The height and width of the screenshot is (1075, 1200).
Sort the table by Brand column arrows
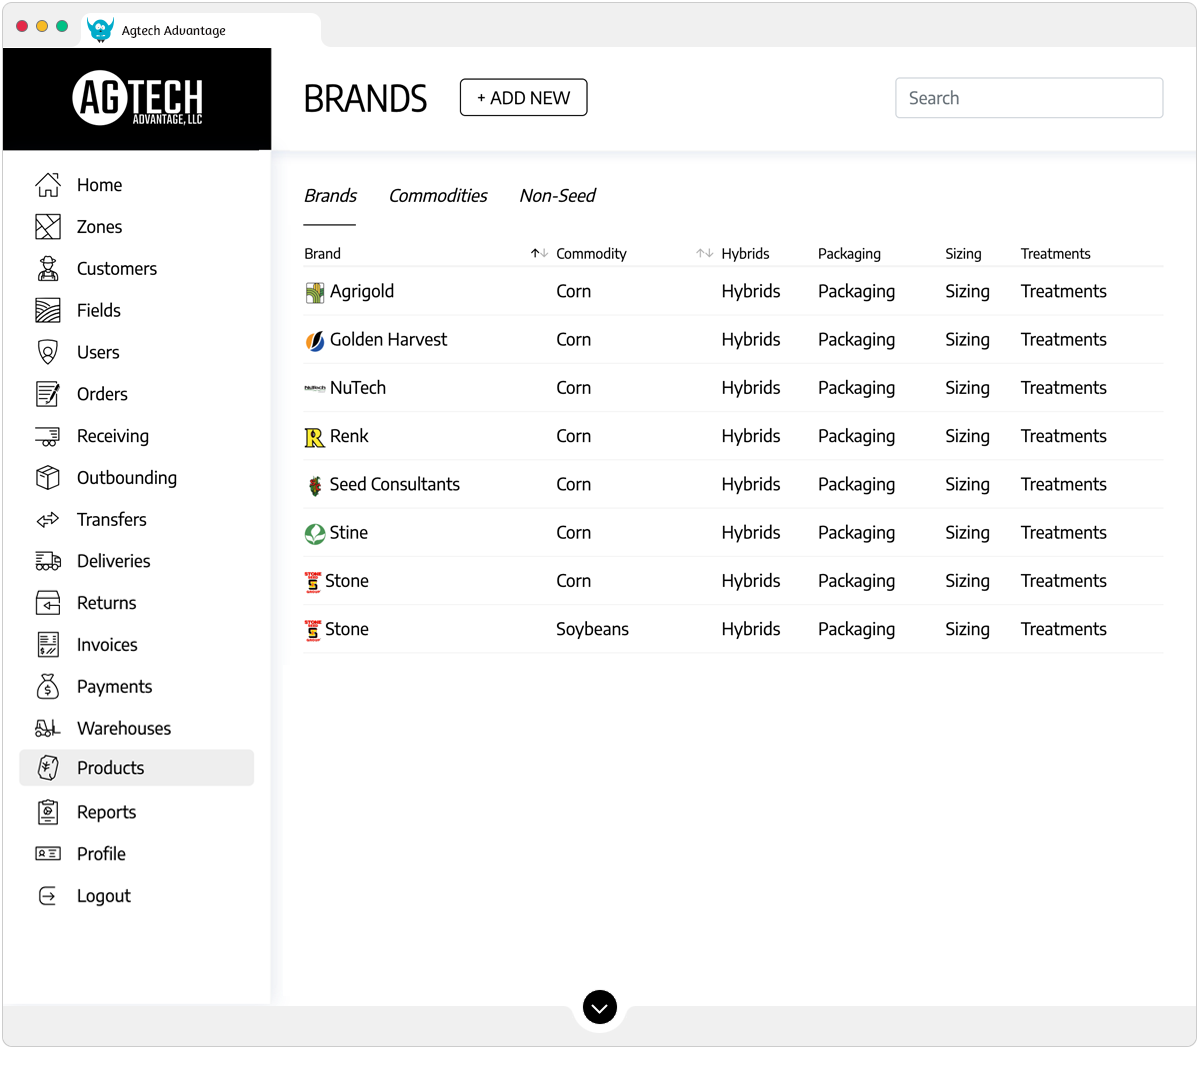point(539,254)
